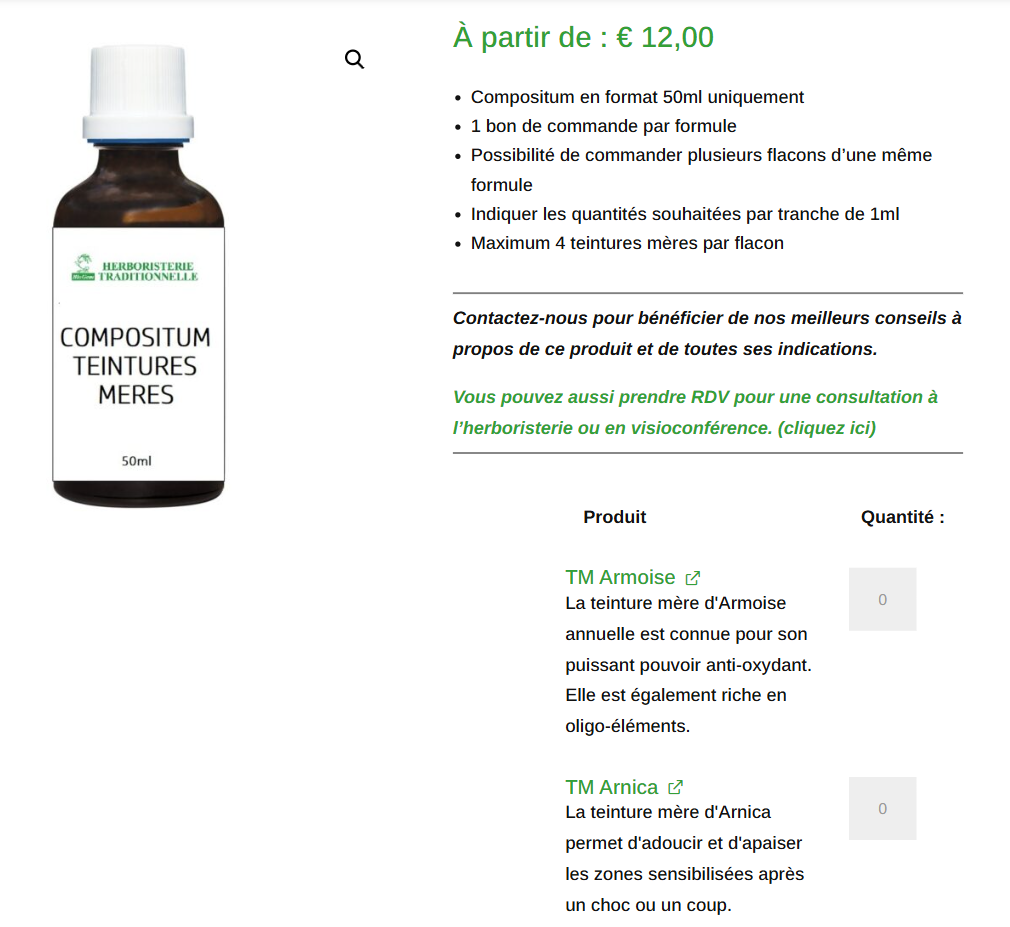1010x927 pixels.
Task: Open the external-link icon beside TM Armoise
Action: (692, 578)
